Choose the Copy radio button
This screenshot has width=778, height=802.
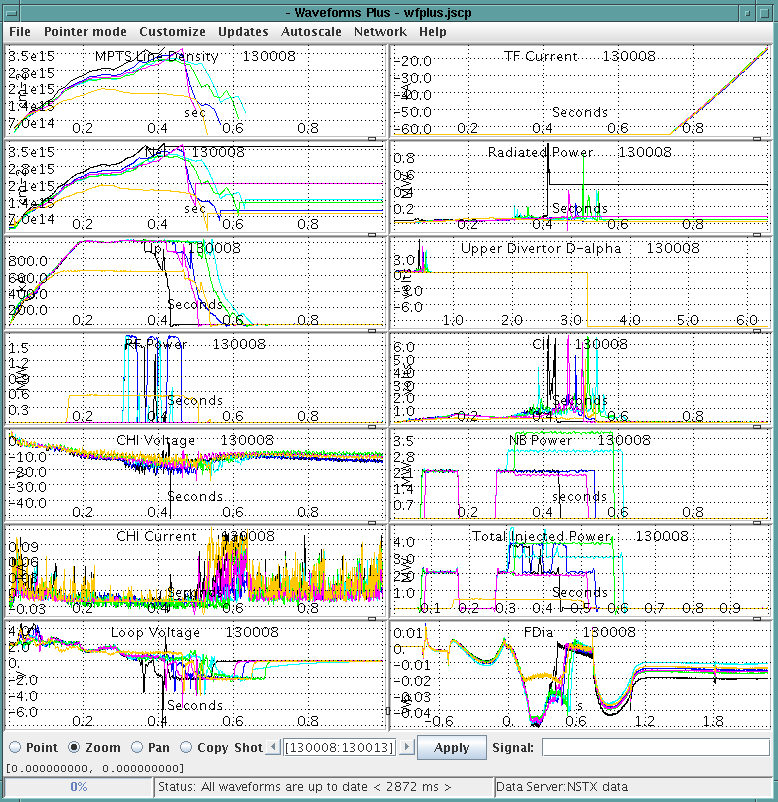coord(185,747)
